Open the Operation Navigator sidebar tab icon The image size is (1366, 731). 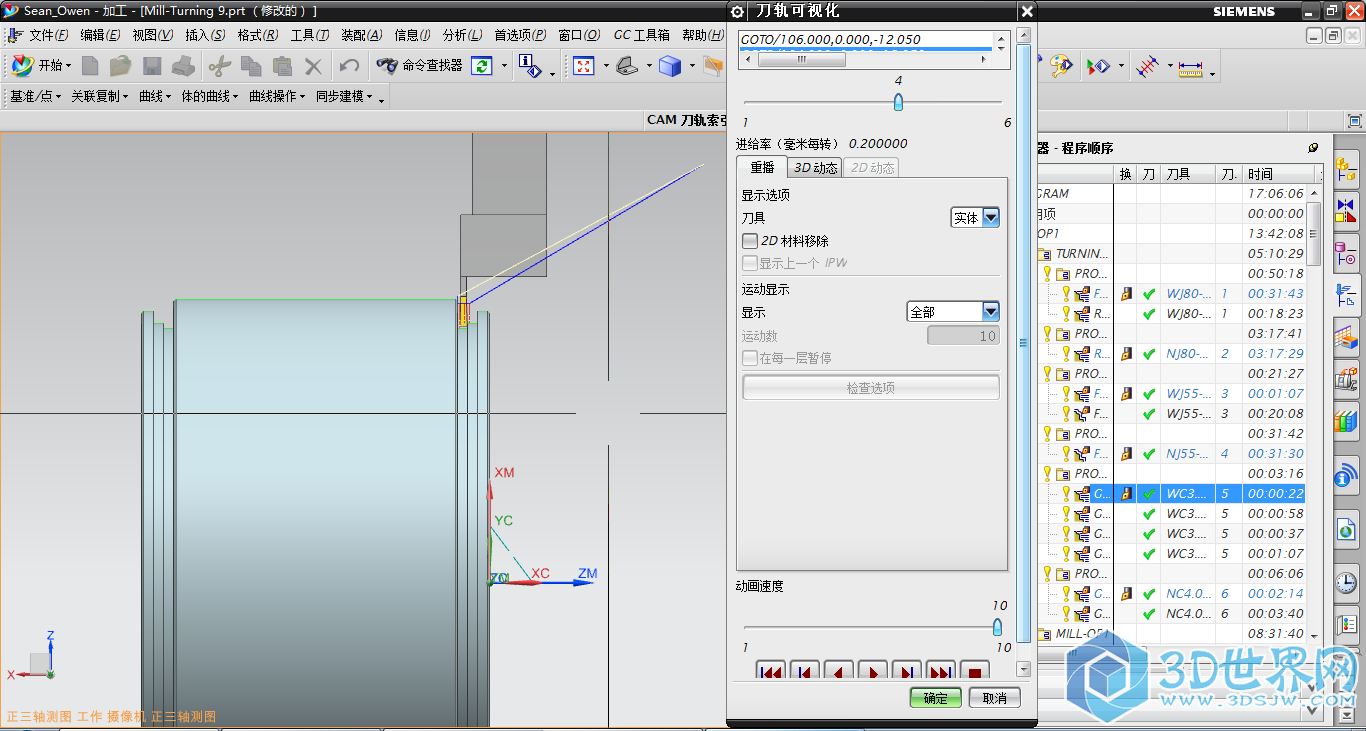coord(1346,295)
